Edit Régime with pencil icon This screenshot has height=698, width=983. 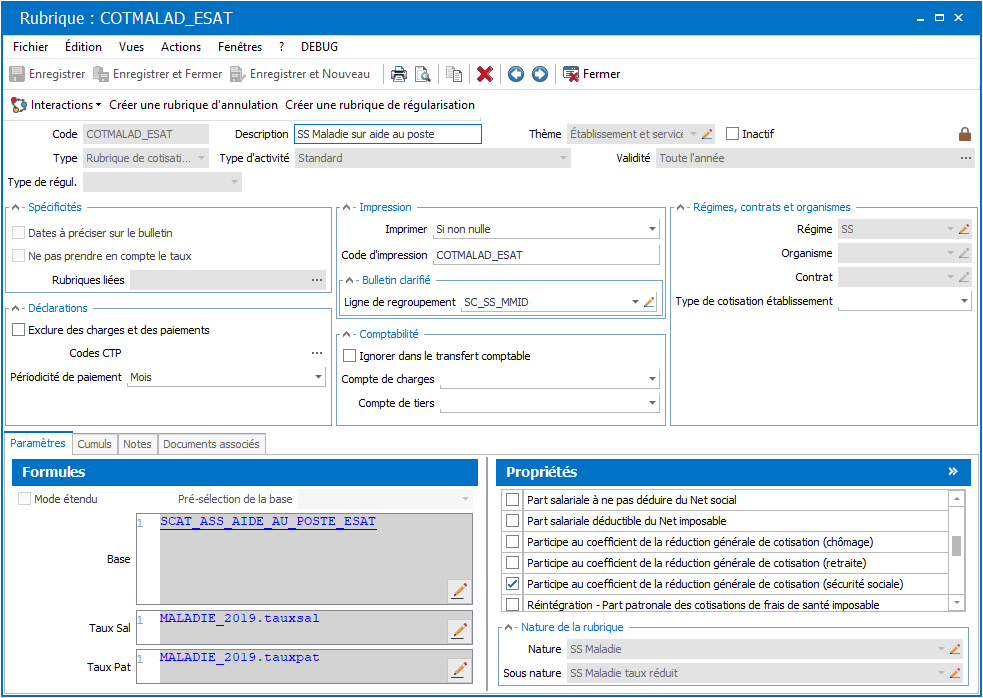click(964, 229)
